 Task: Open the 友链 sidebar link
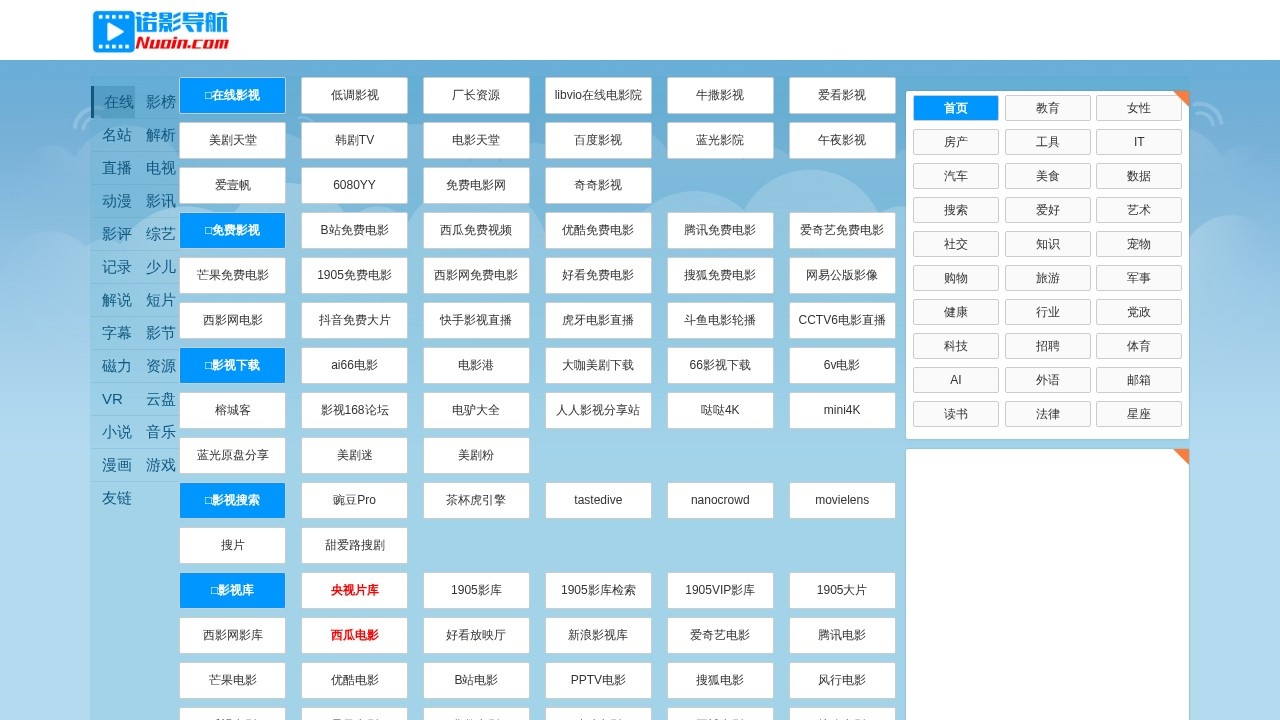pos(117,498)
